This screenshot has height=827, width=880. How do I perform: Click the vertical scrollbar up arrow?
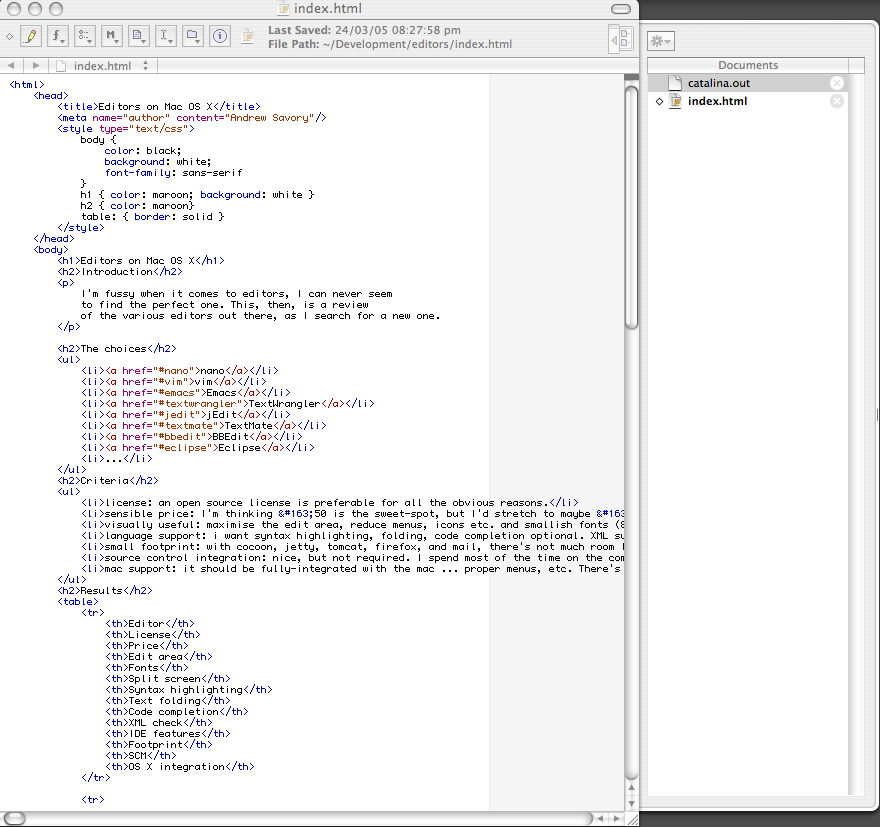(631, 787)
